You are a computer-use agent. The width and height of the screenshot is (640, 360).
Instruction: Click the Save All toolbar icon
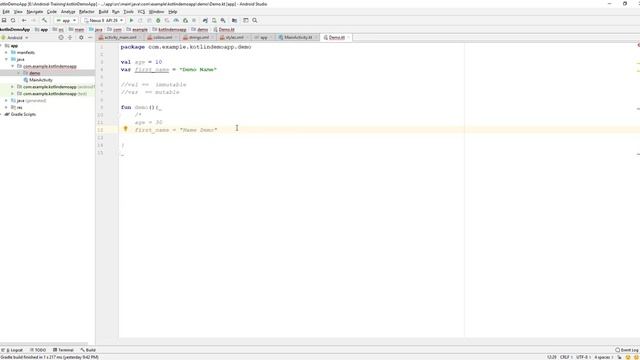point(4,20)
